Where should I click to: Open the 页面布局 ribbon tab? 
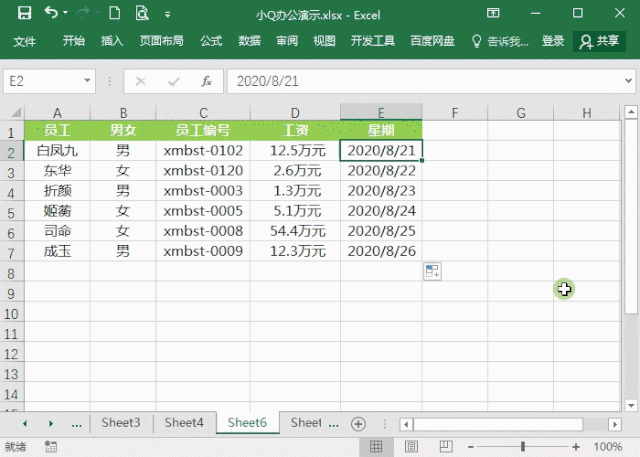coord(161,41)
